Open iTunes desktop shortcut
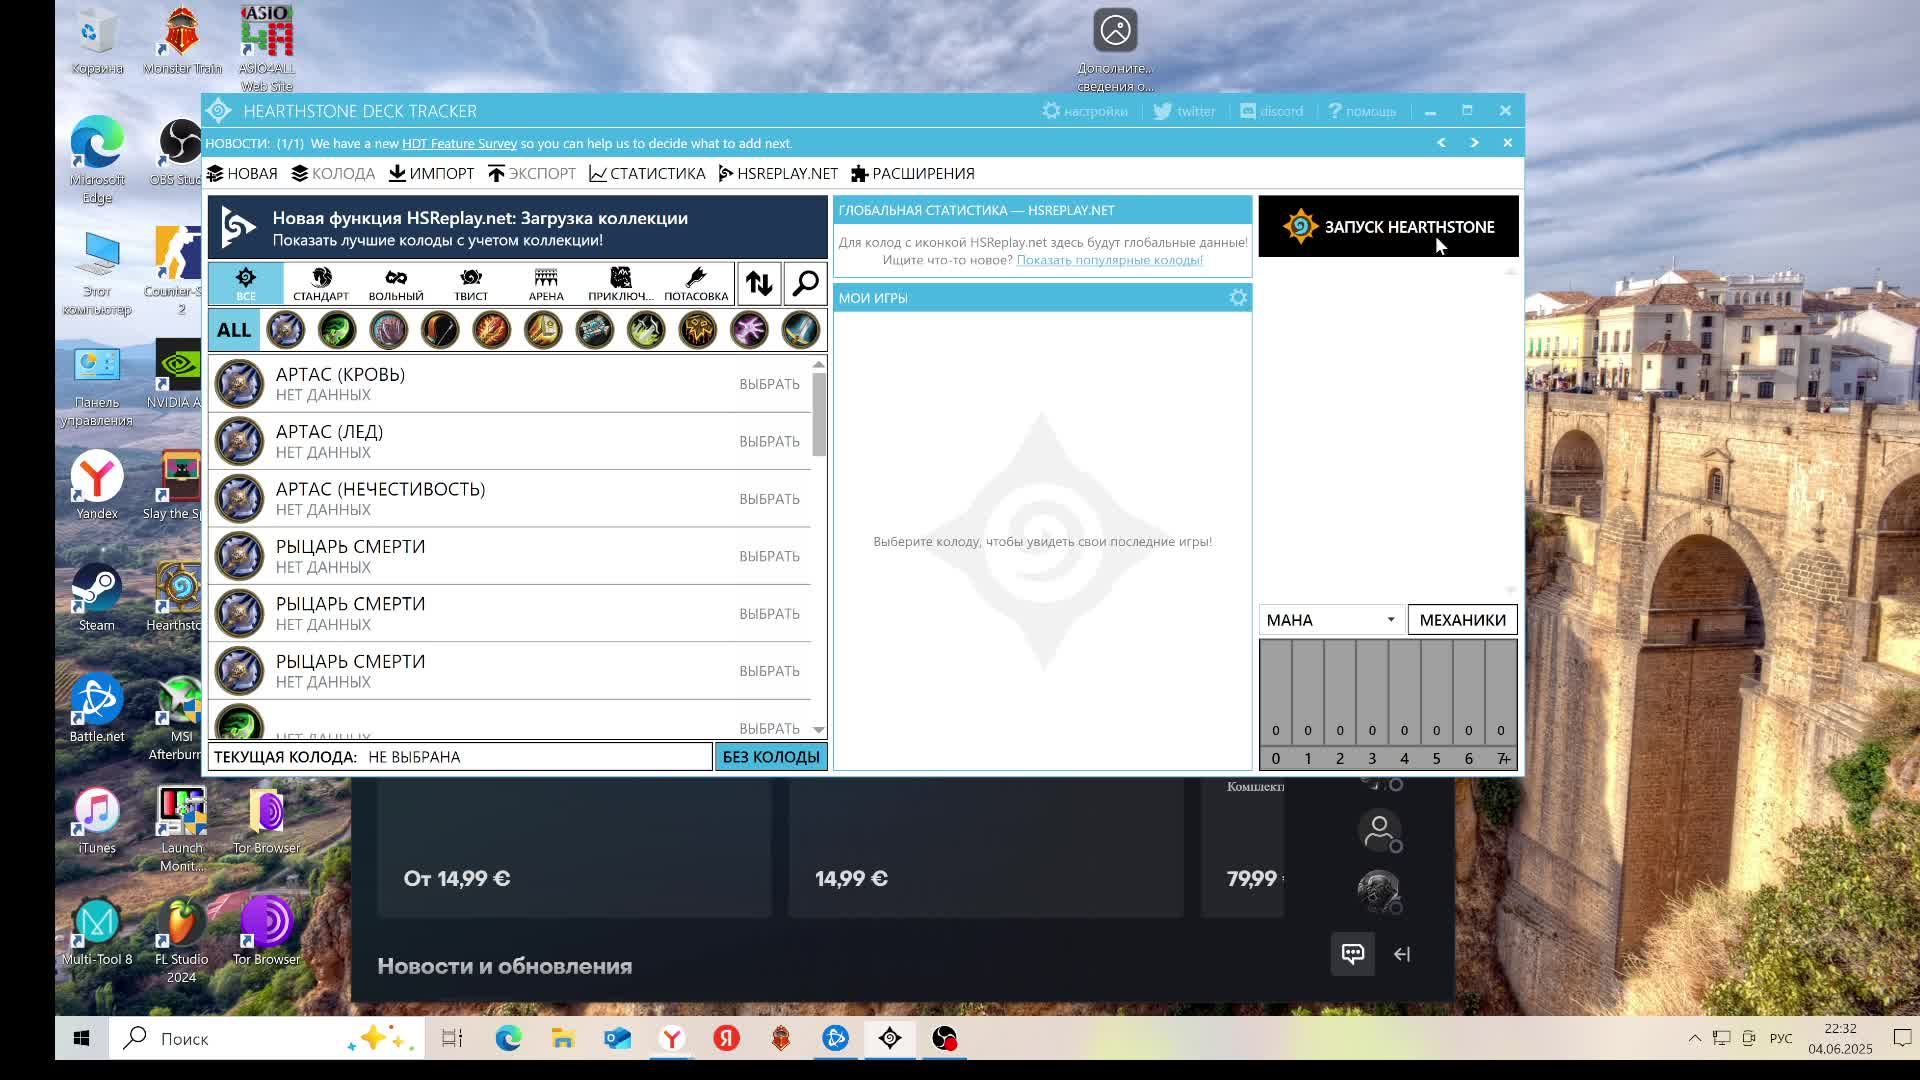 (97, 821)
